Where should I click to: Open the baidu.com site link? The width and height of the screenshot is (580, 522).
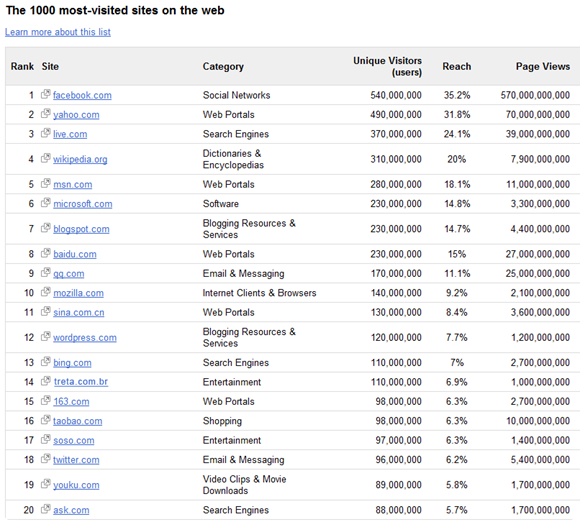tap(75, 254)
